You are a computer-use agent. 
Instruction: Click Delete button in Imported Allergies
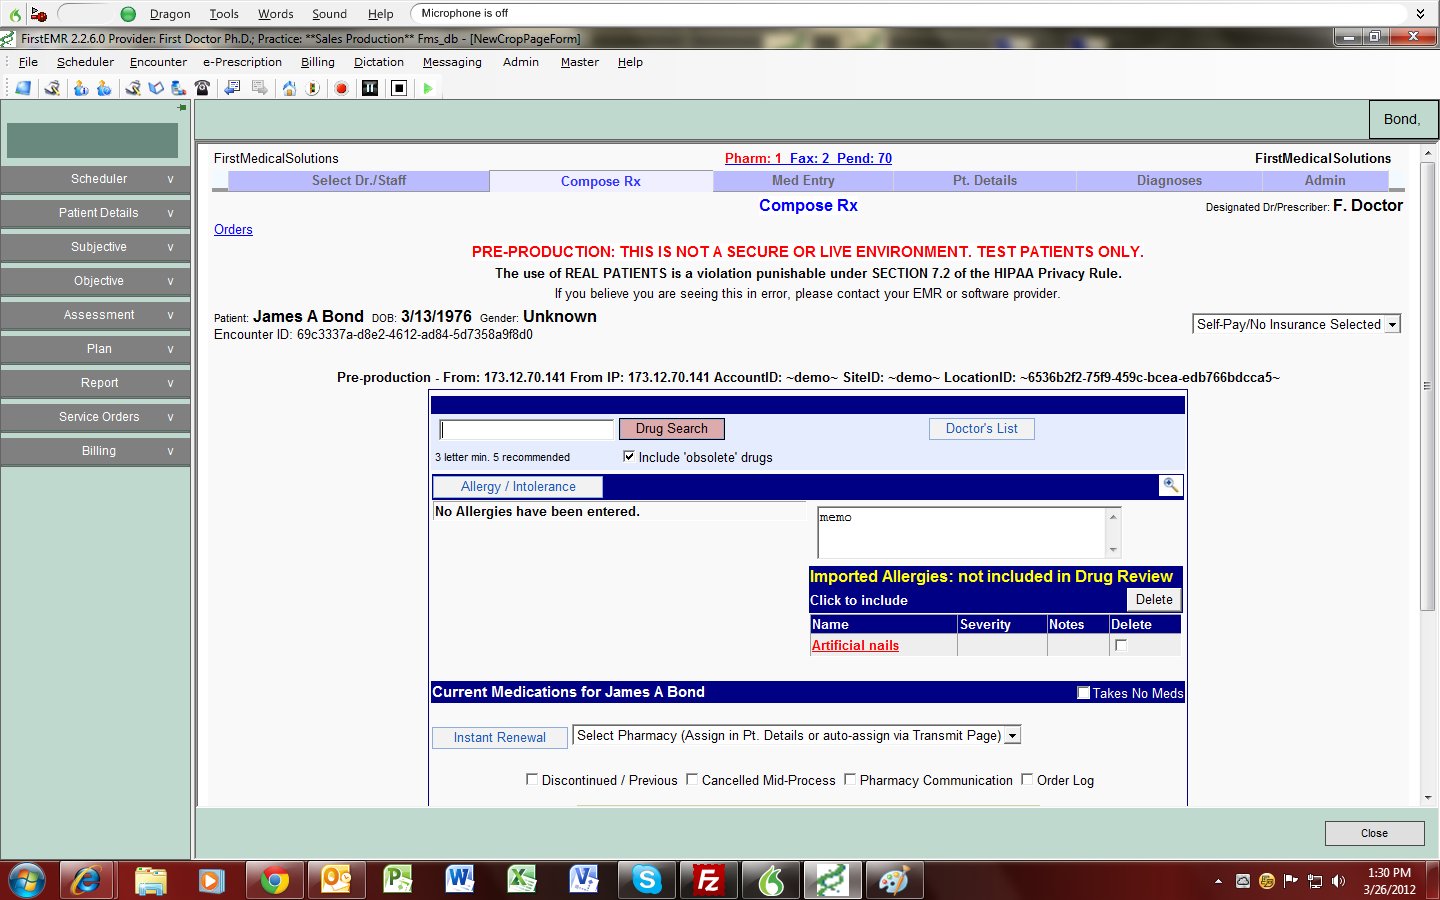[1154, 599]
